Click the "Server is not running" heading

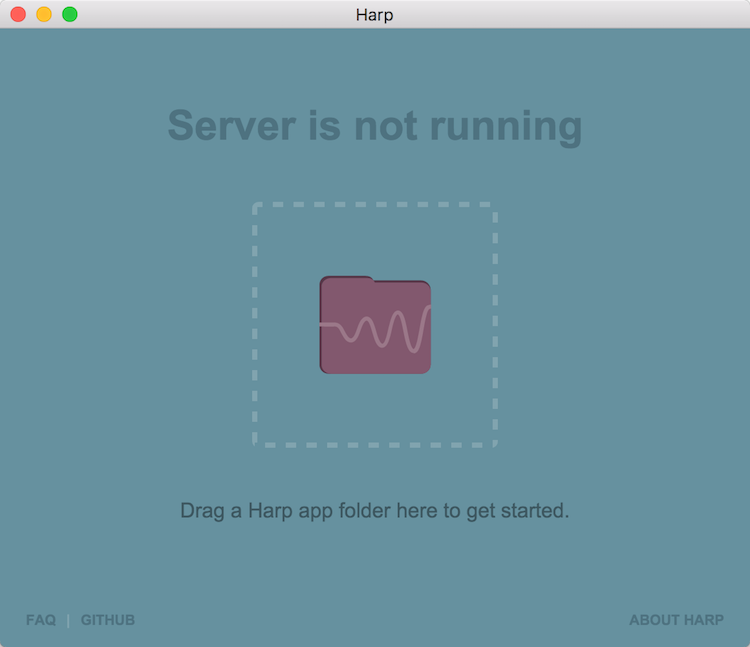click(375, 126)
